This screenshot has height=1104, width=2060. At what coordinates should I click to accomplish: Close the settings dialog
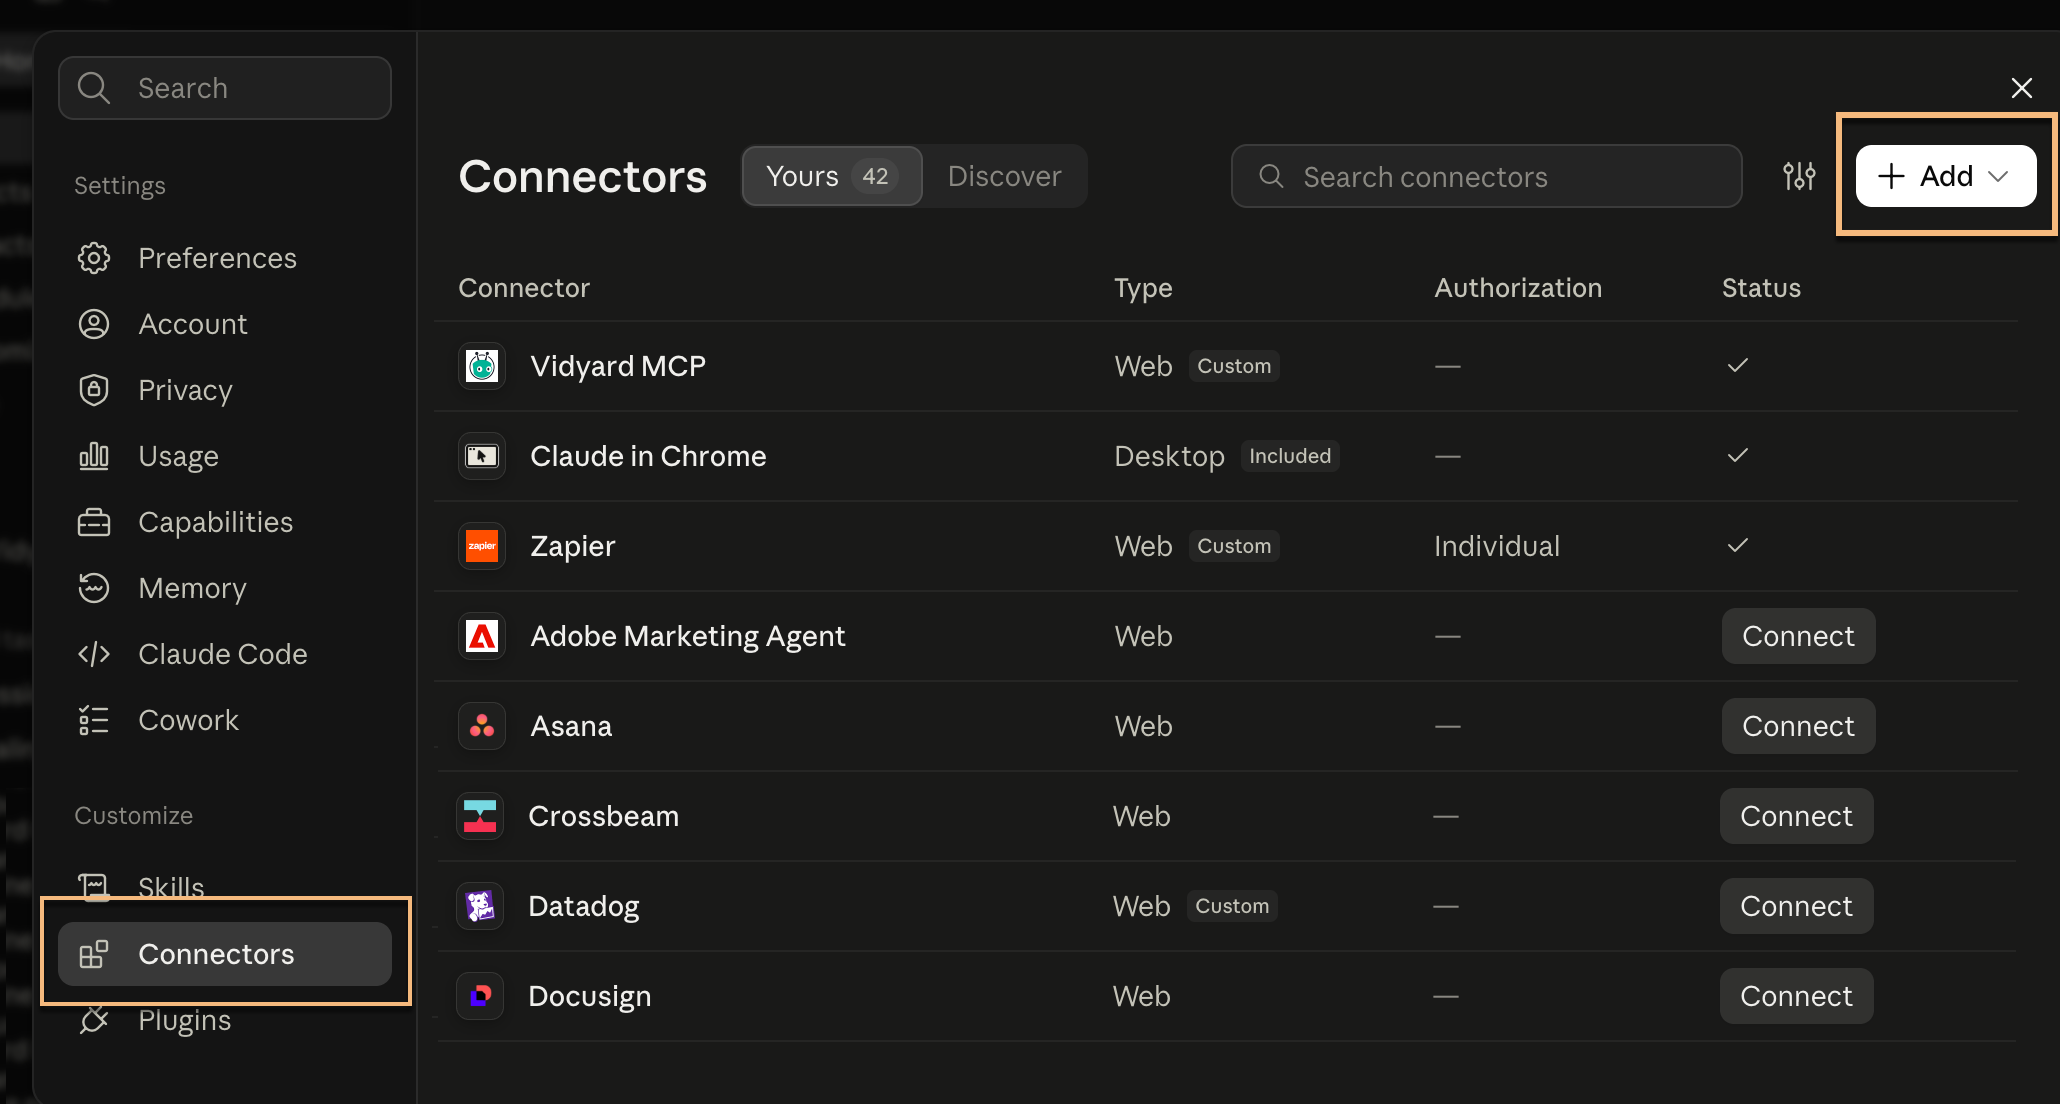[x=2021, y=88]
